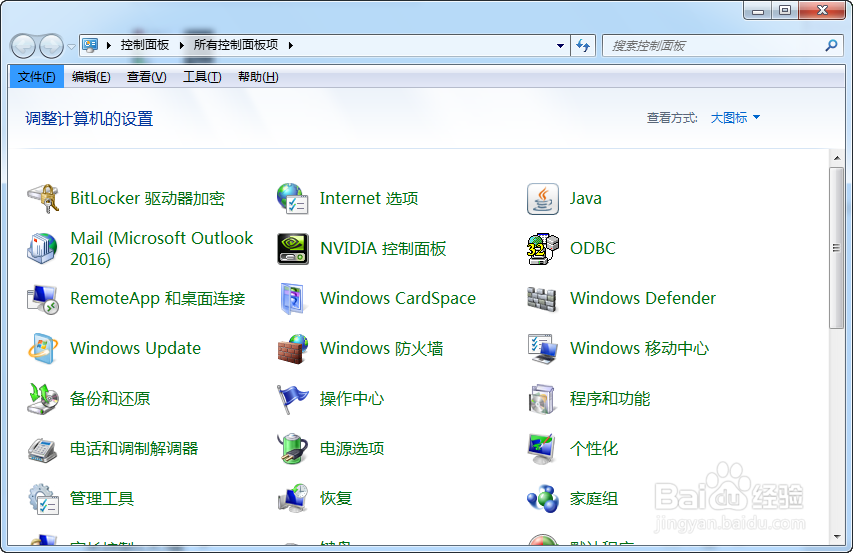Expand the arrow after 控制面板 breadcrumb
853x553 pixels.
point(182,45)
